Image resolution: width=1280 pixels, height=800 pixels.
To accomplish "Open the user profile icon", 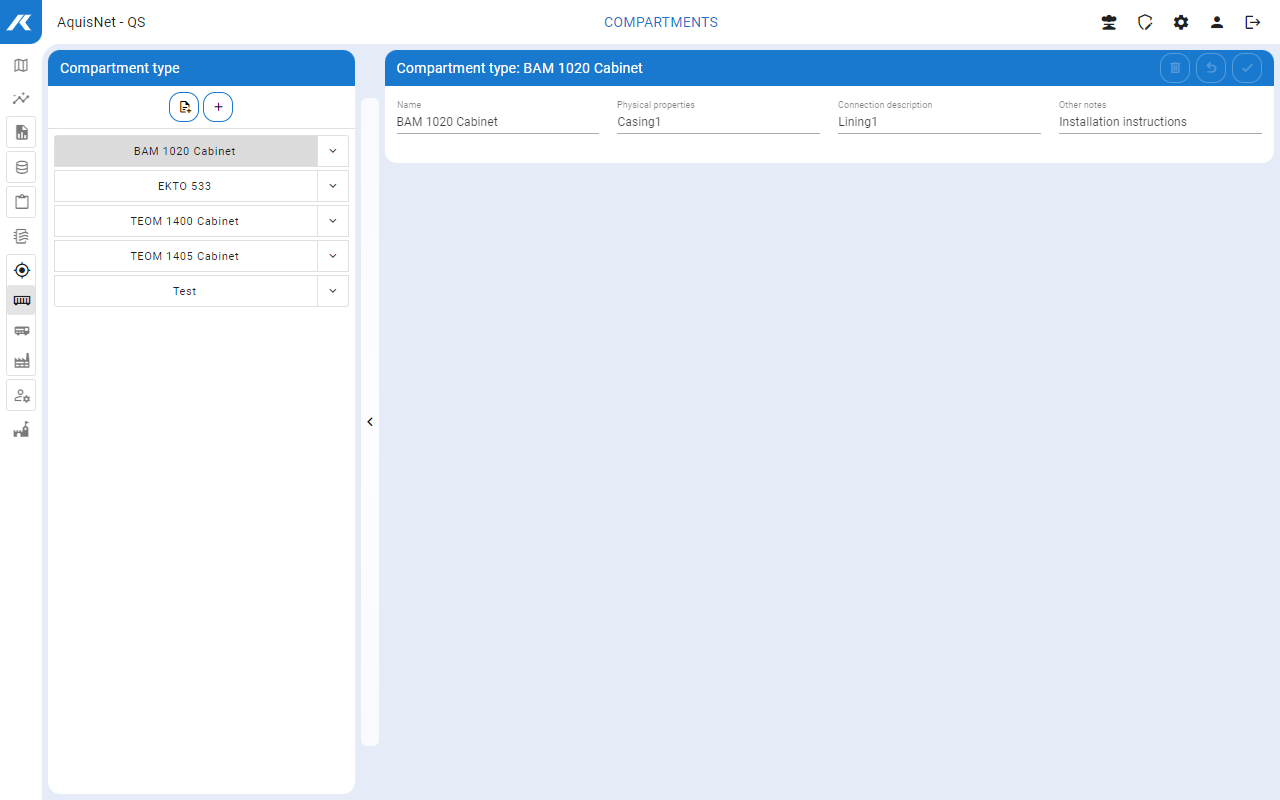I will (1217, 22).
